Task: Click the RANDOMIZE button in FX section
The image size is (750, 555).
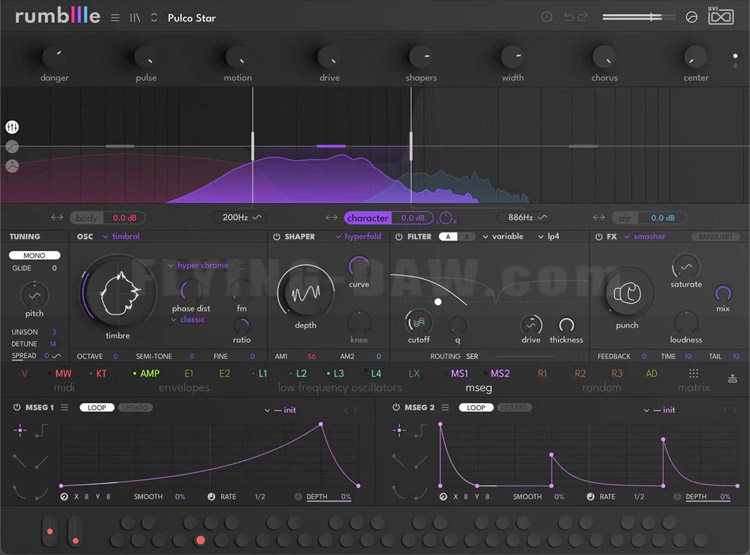Action: [716, 237]
